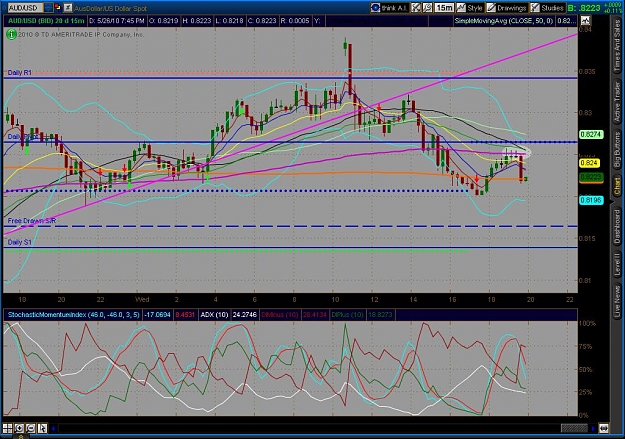Click the Free Drawn S/R line label
Screen dimensions: 625x439
tap(32, 220)
